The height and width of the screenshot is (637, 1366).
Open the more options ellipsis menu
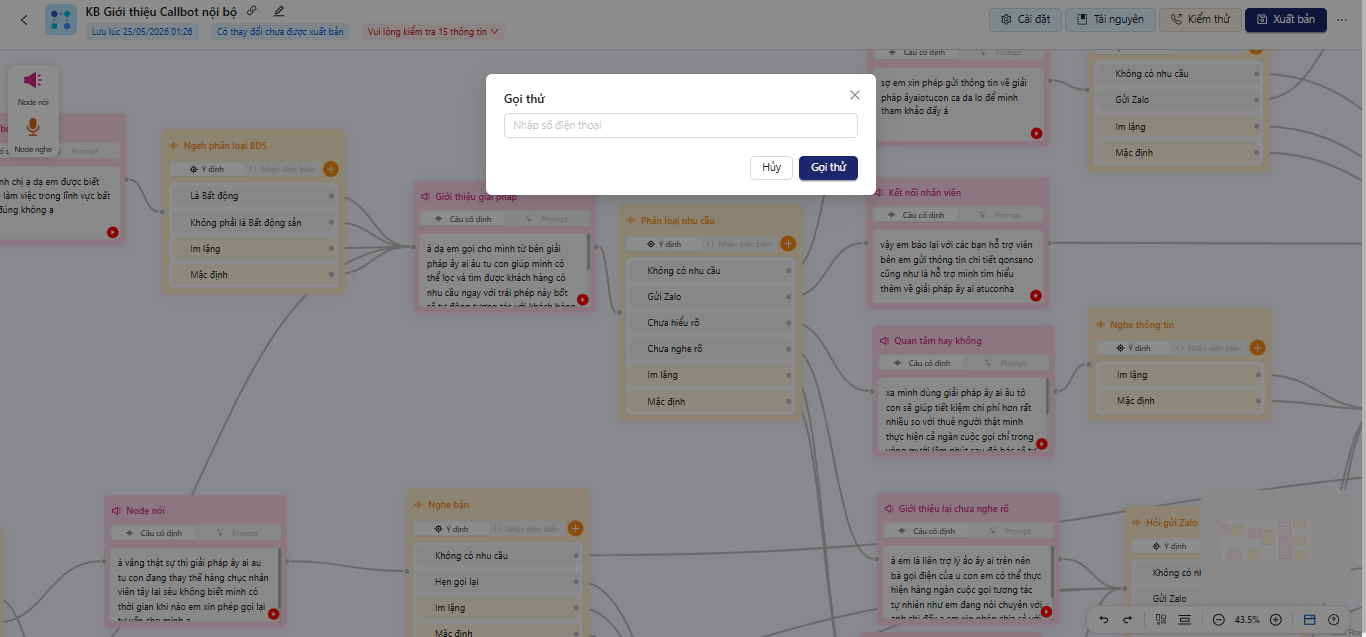point(1342,19)
